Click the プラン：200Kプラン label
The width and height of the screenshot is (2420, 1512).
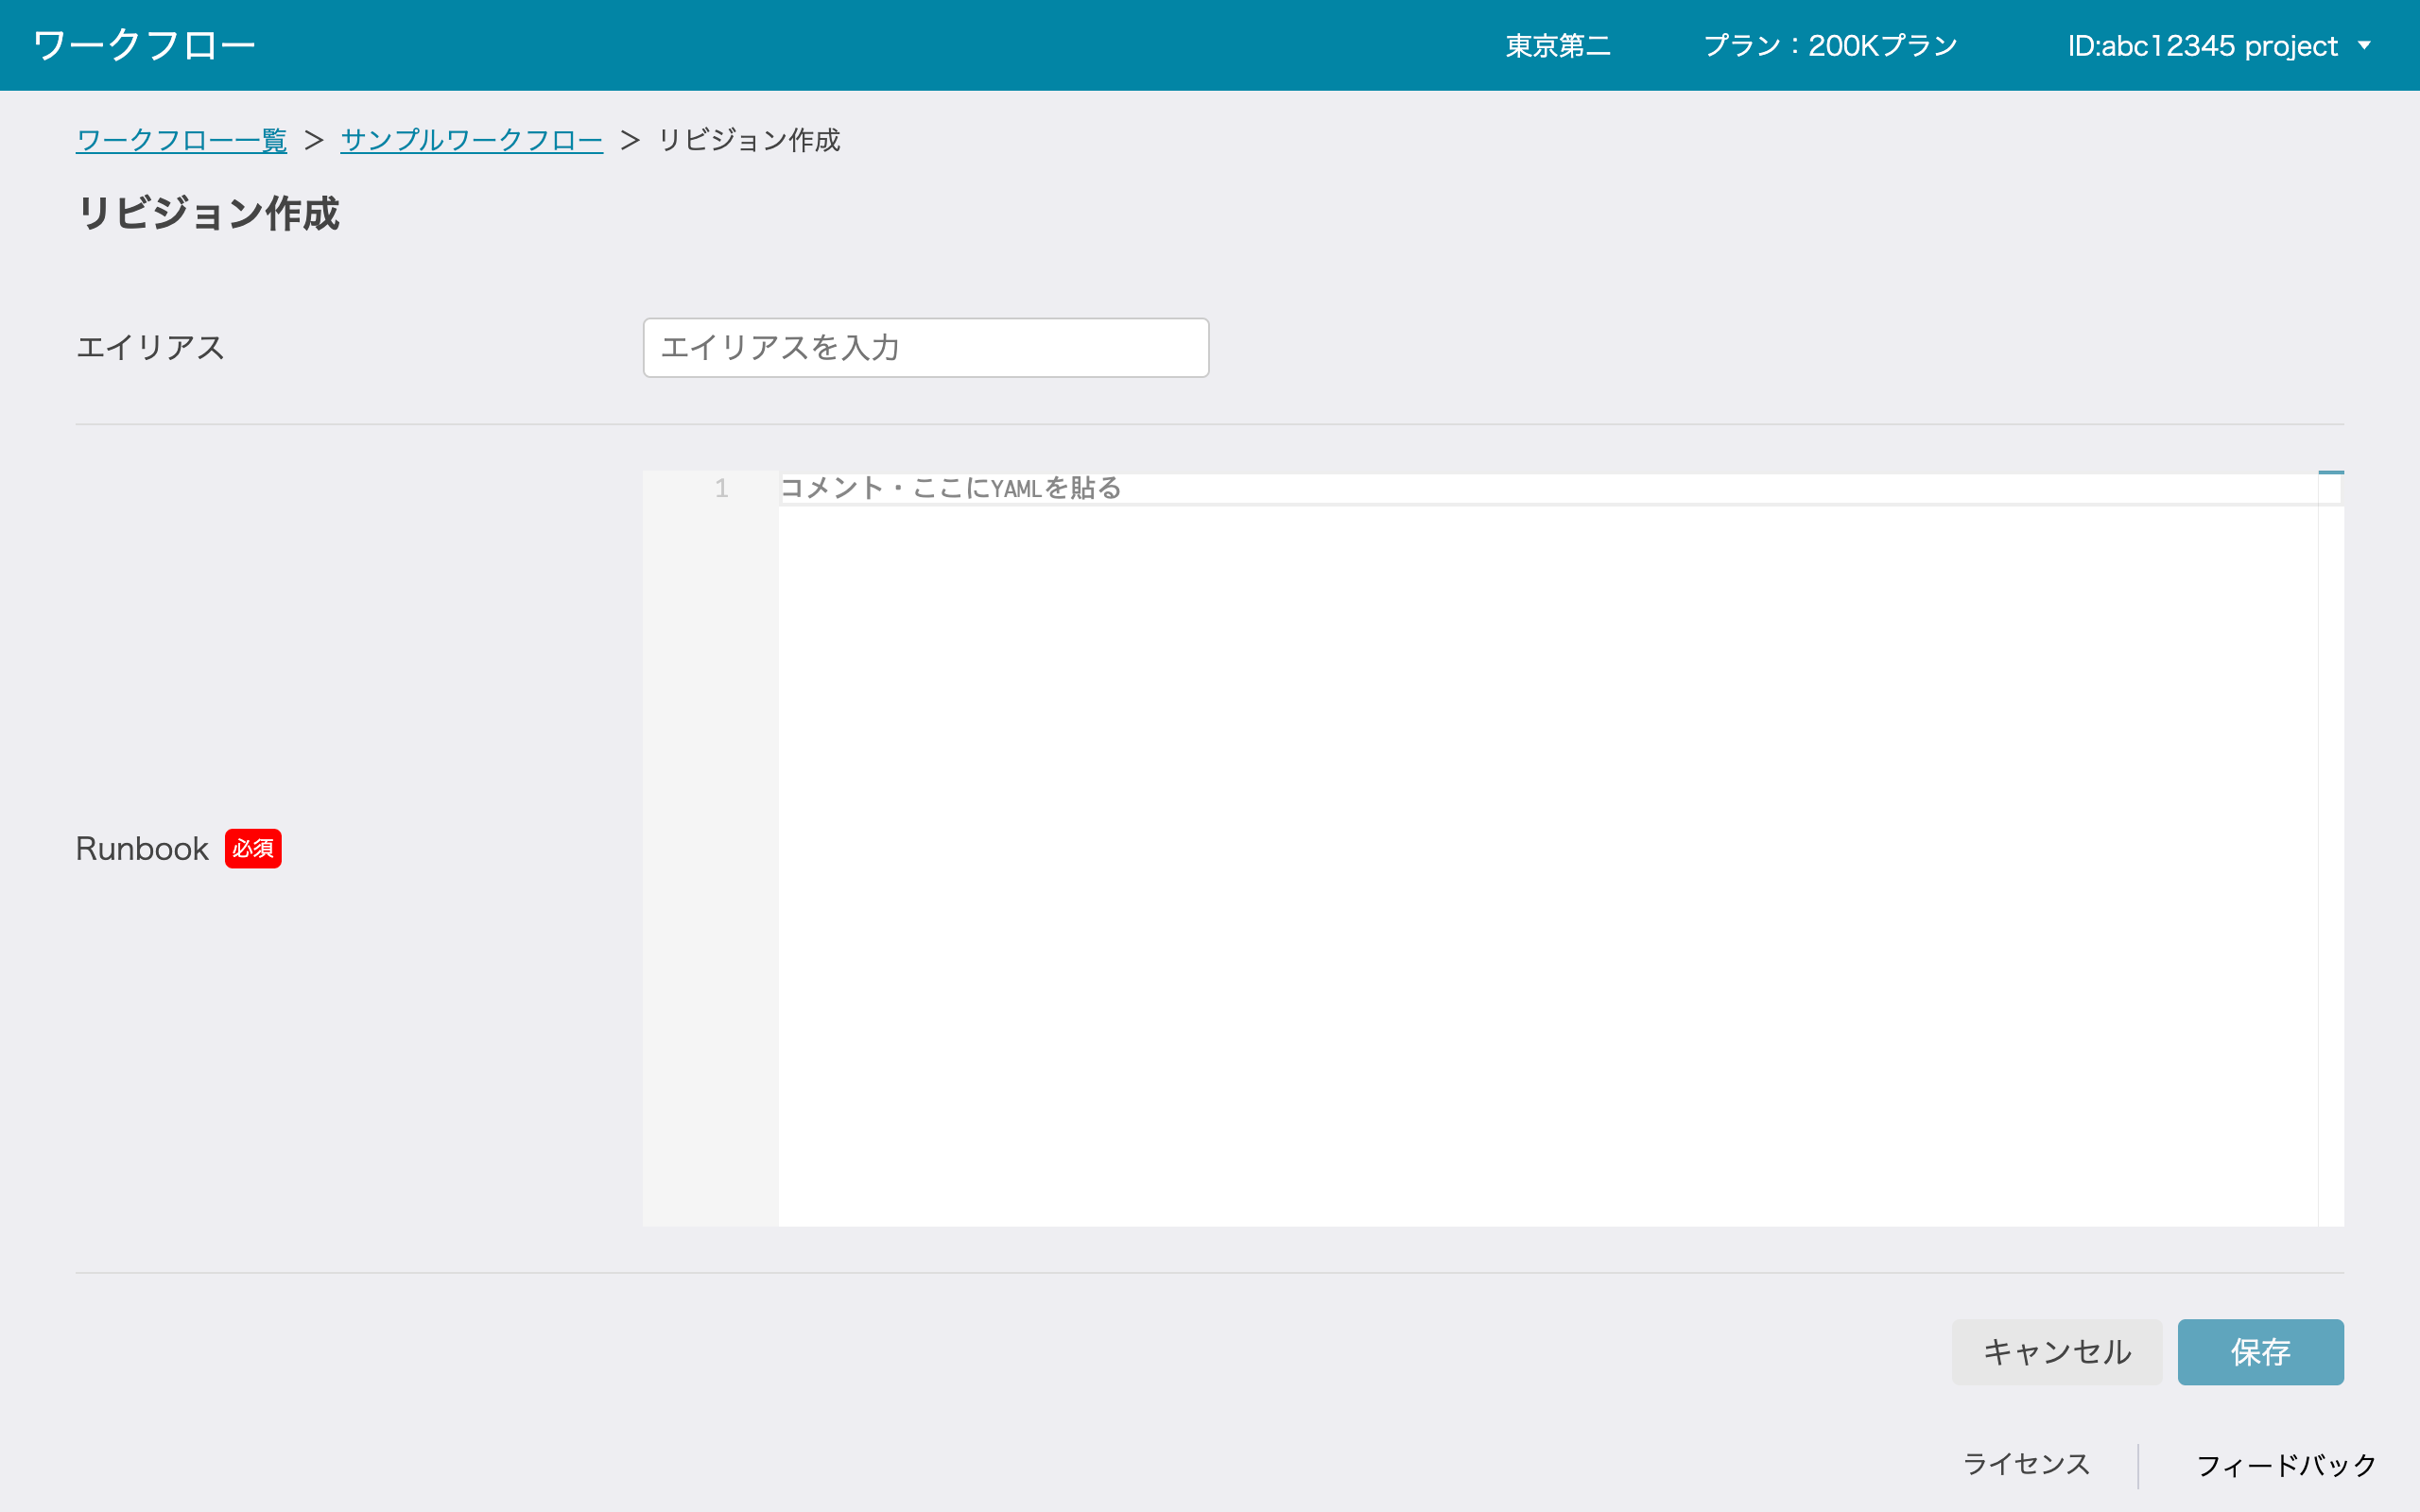coord(1830,45)
